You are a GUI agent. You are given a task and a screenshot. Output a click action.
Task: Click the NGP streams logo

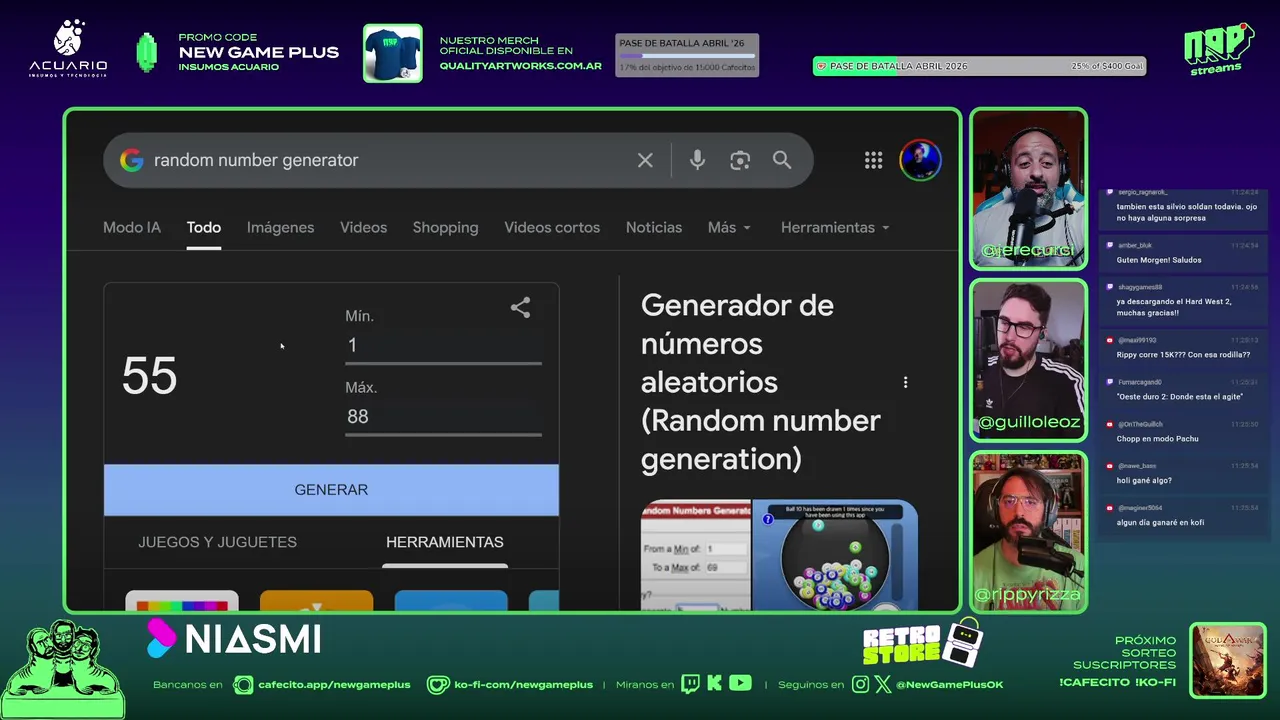(x=1218, y=49)
